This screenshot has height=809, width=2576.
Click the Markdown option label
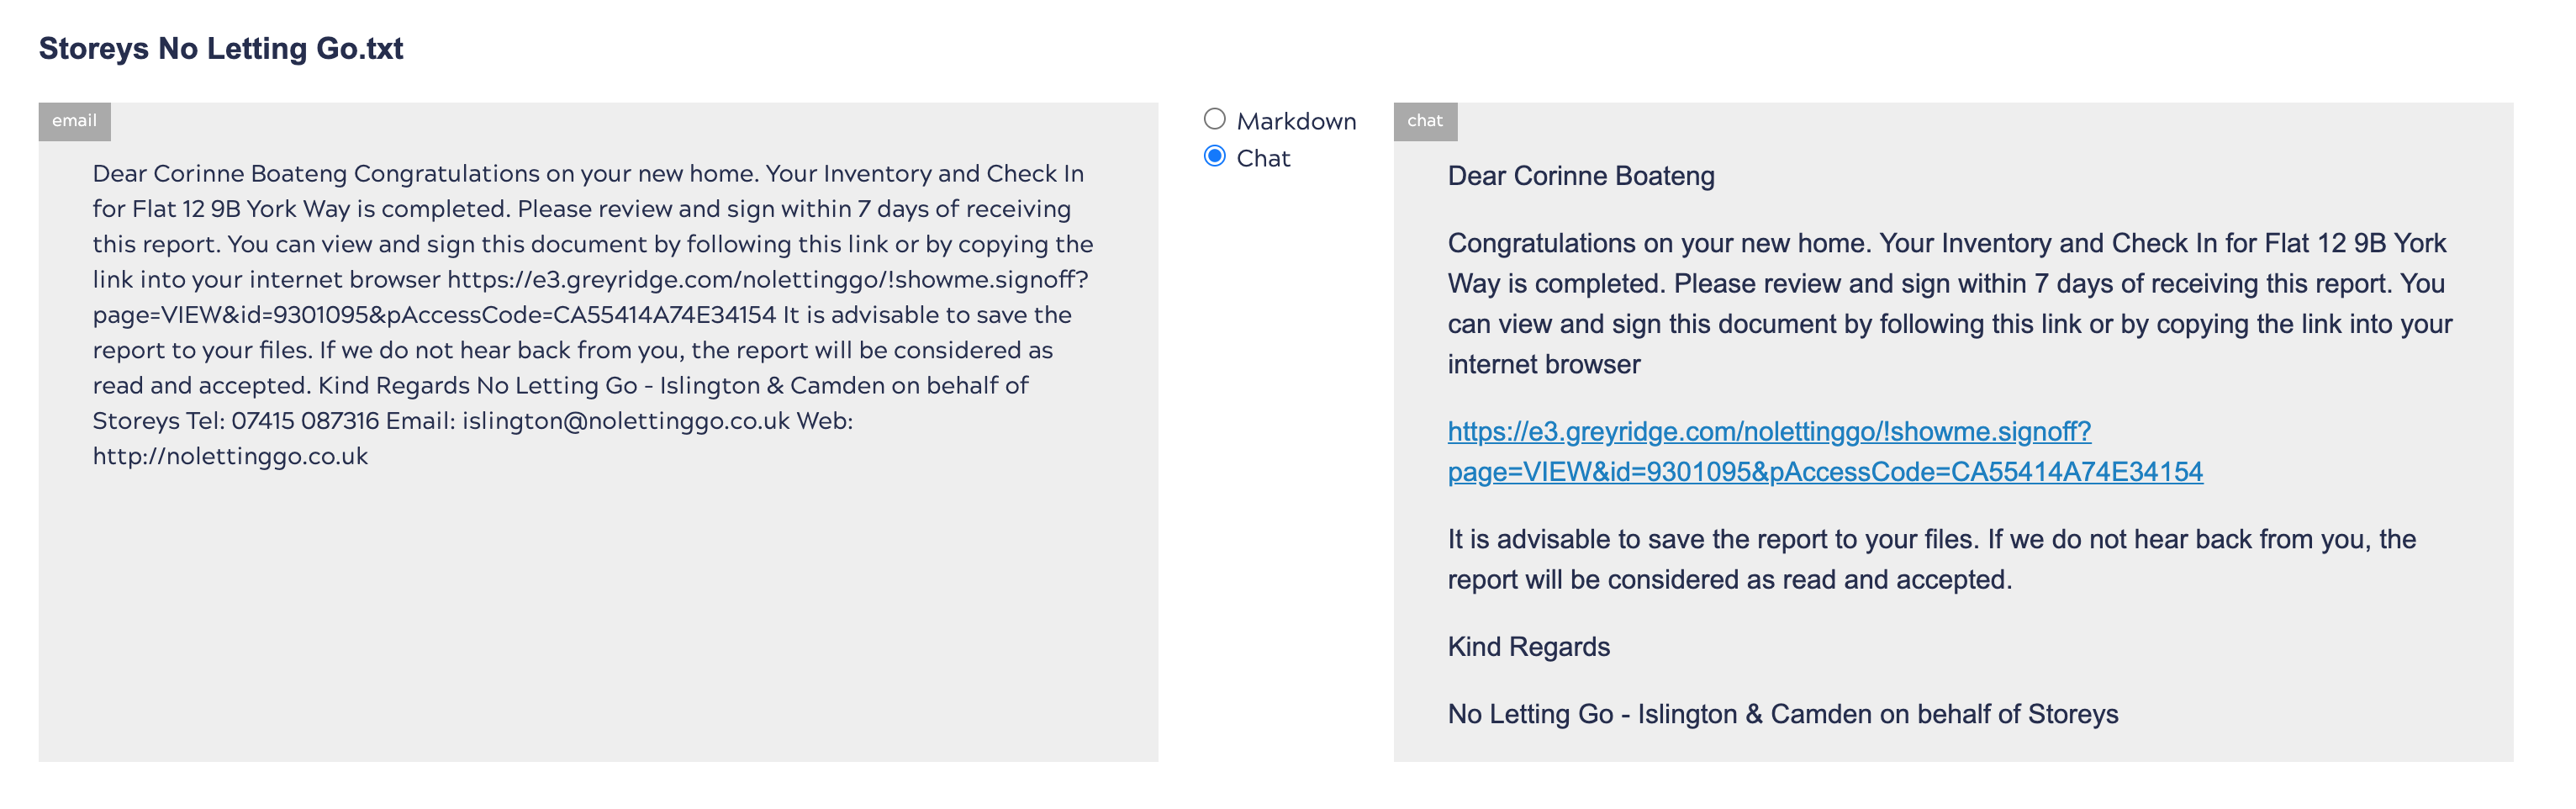coord(1296,121)
